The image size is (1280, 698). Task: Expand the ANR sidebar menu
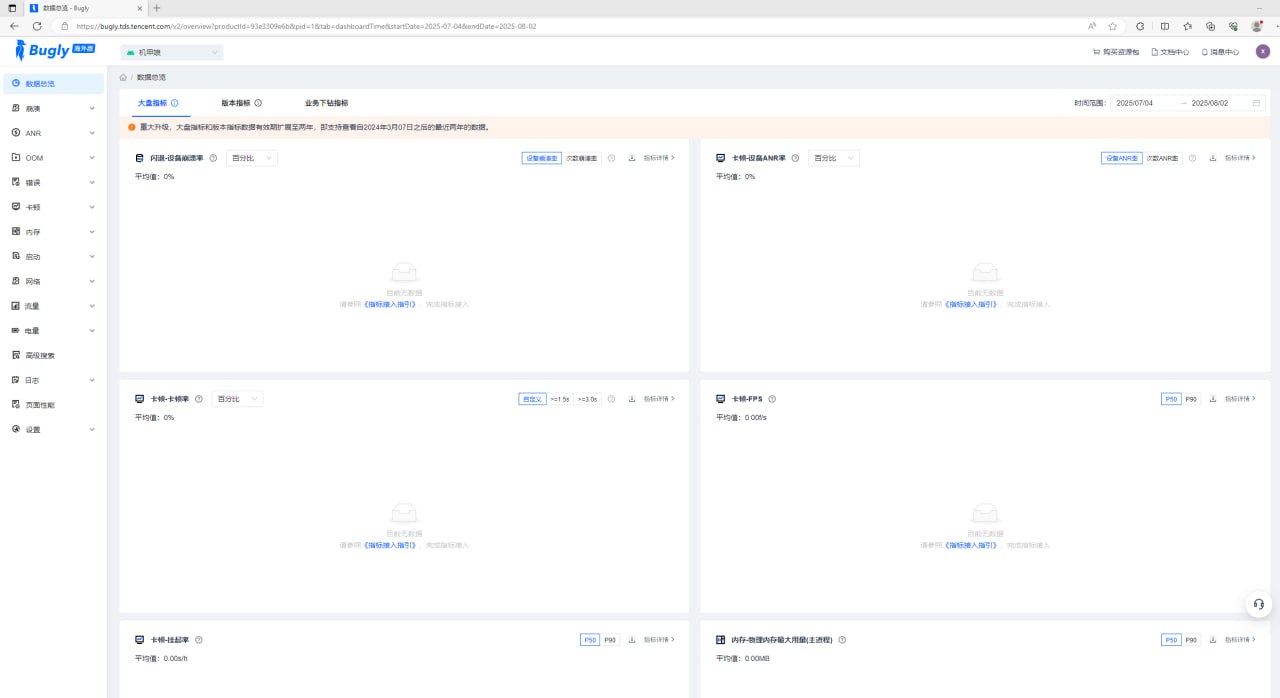54,133
